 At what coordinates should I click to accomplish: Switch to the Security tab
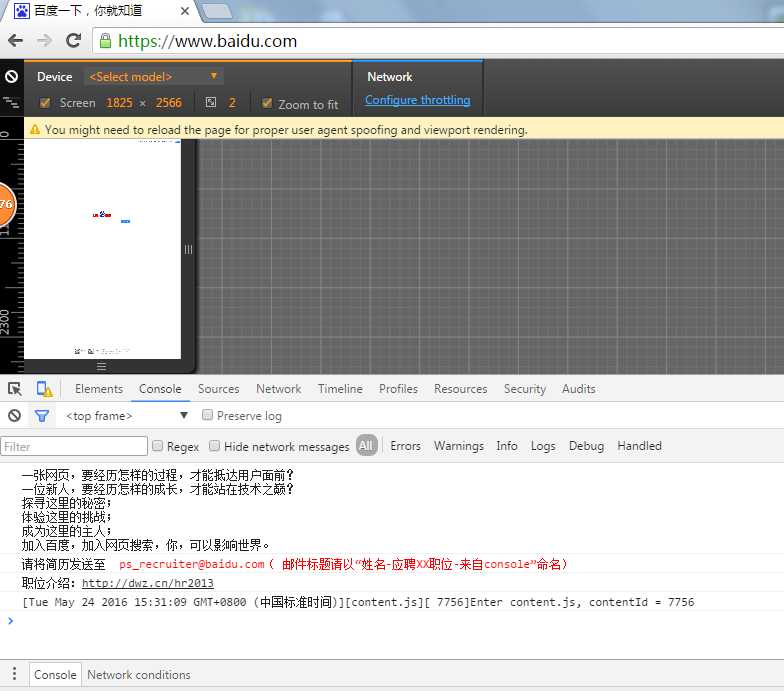[524, 388]
